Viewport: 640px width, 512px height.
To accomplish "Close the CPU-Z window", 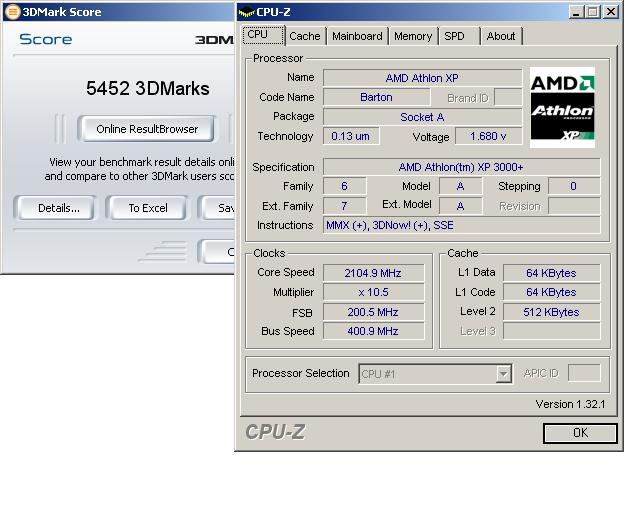I will coord(611,12).
